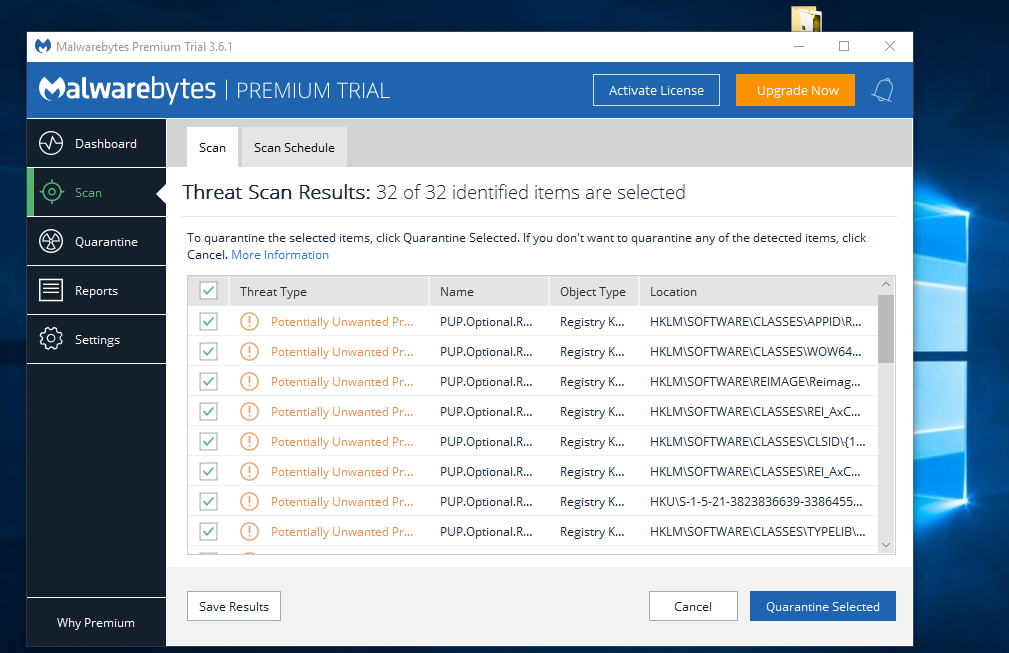
Task: Uncheck the CLSID registry key item
Action: 208,441
